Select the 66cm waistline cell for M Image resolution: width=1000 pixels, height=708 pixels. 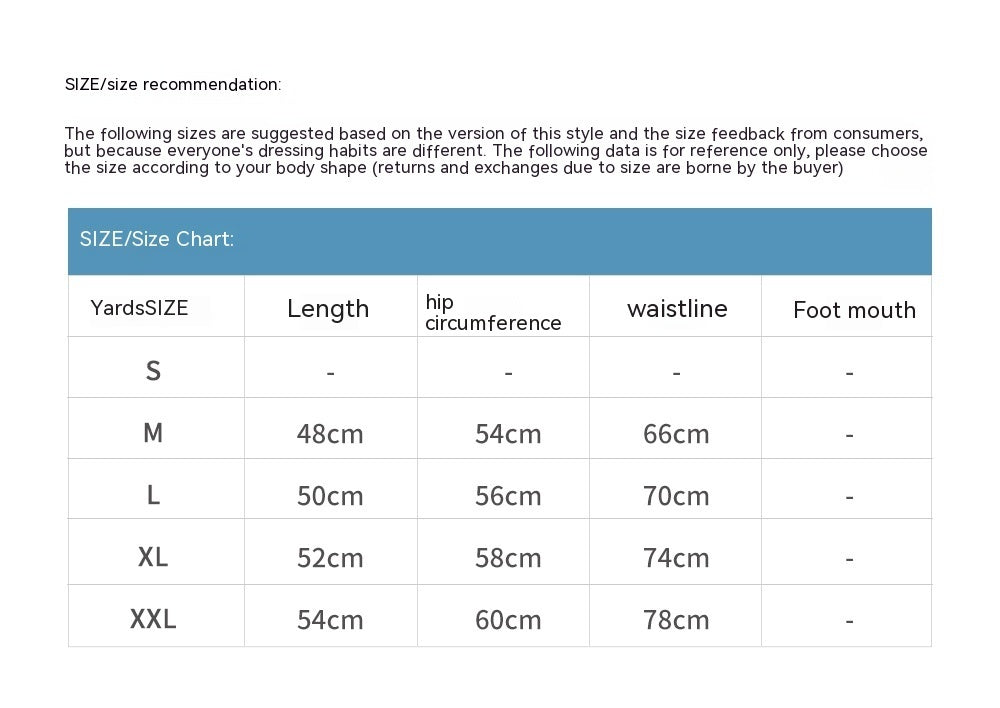[x=676, y=434]
